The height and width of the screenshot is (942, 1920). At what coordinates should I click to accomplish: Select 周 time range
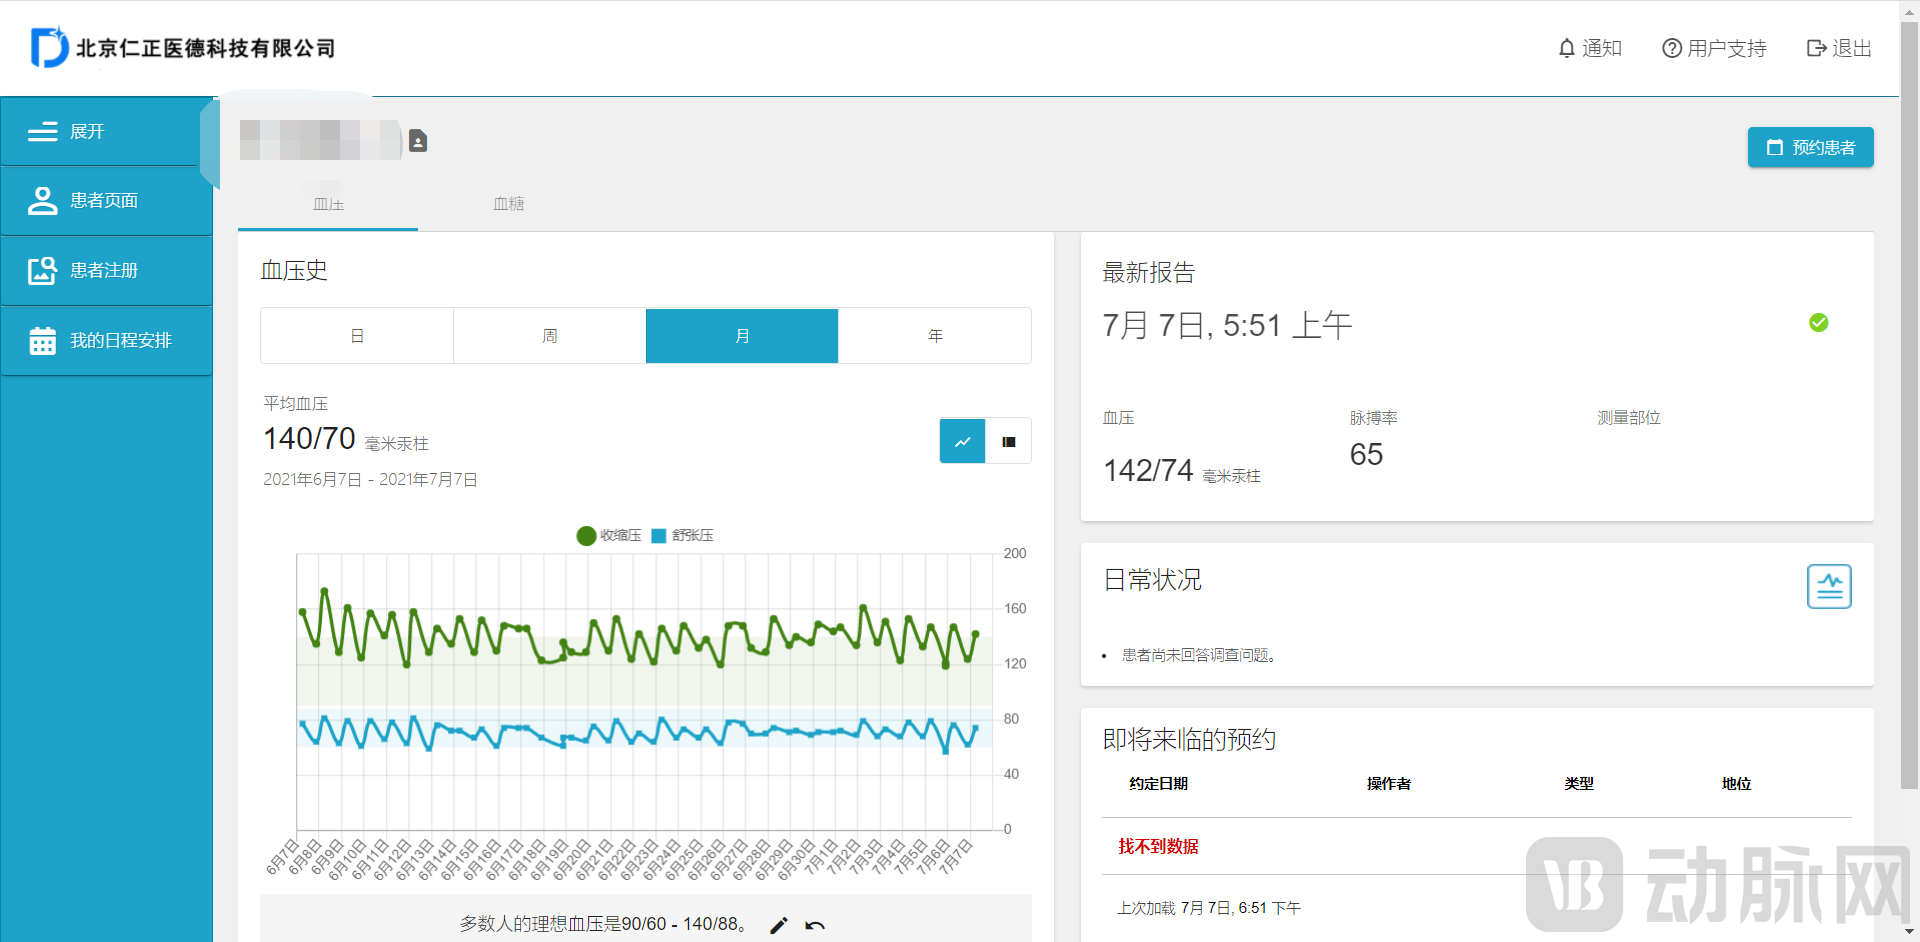click(549, 336)
